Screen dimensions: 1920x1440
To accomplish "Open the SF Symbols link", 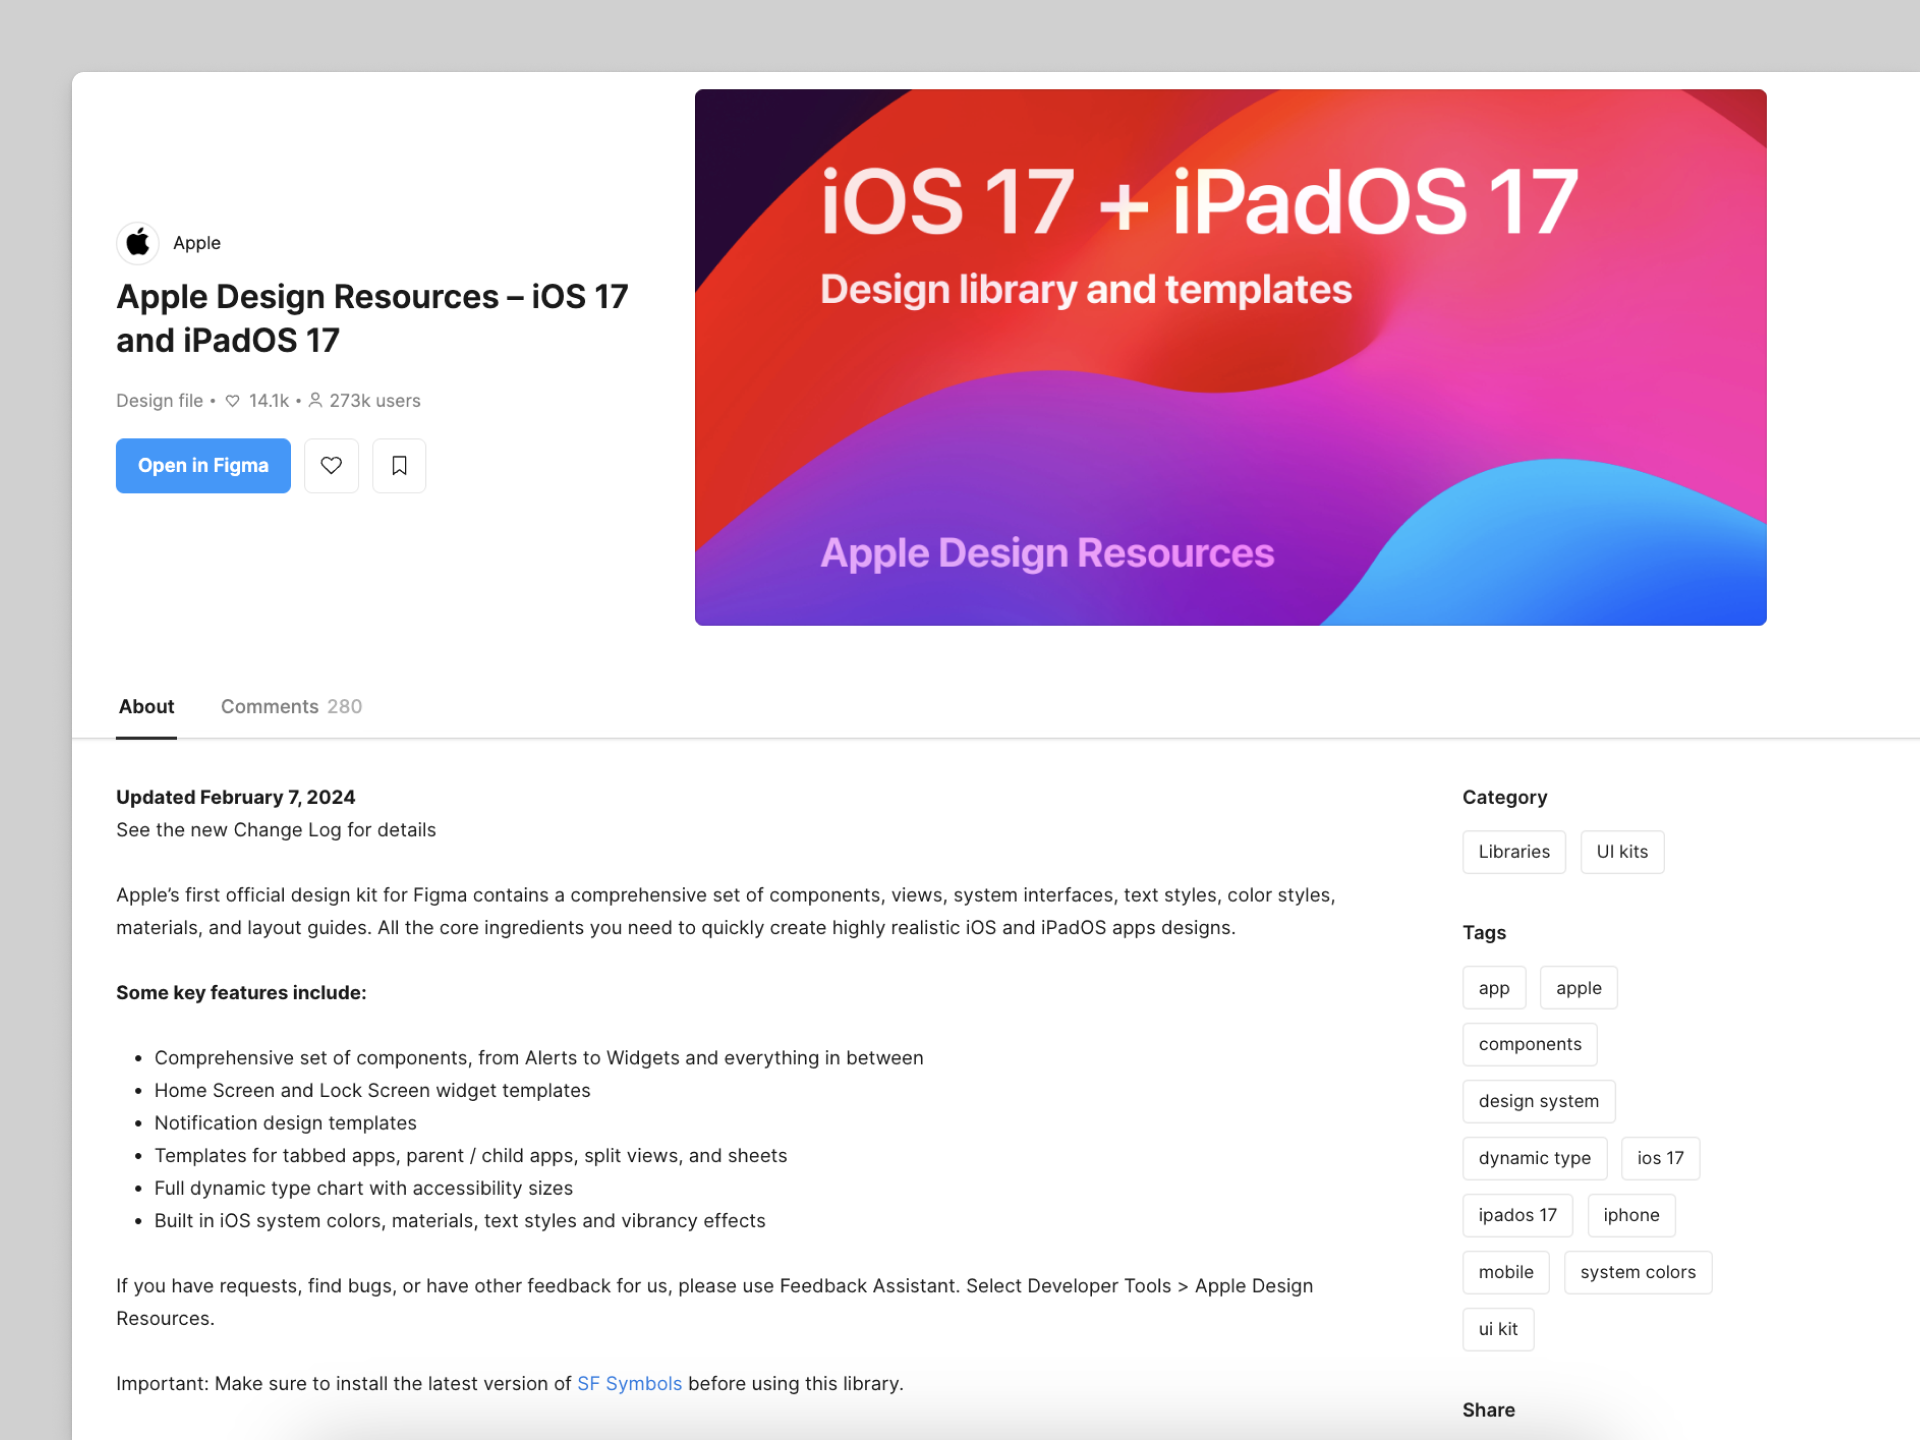I will [629, 1383].
